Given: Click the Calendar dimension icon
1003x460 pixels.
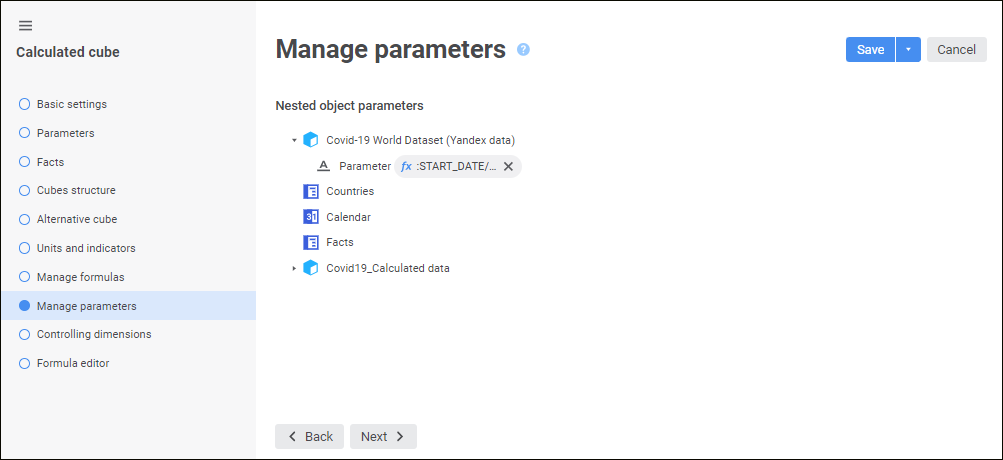Looking at the screenshot, I should click(311, 217).
